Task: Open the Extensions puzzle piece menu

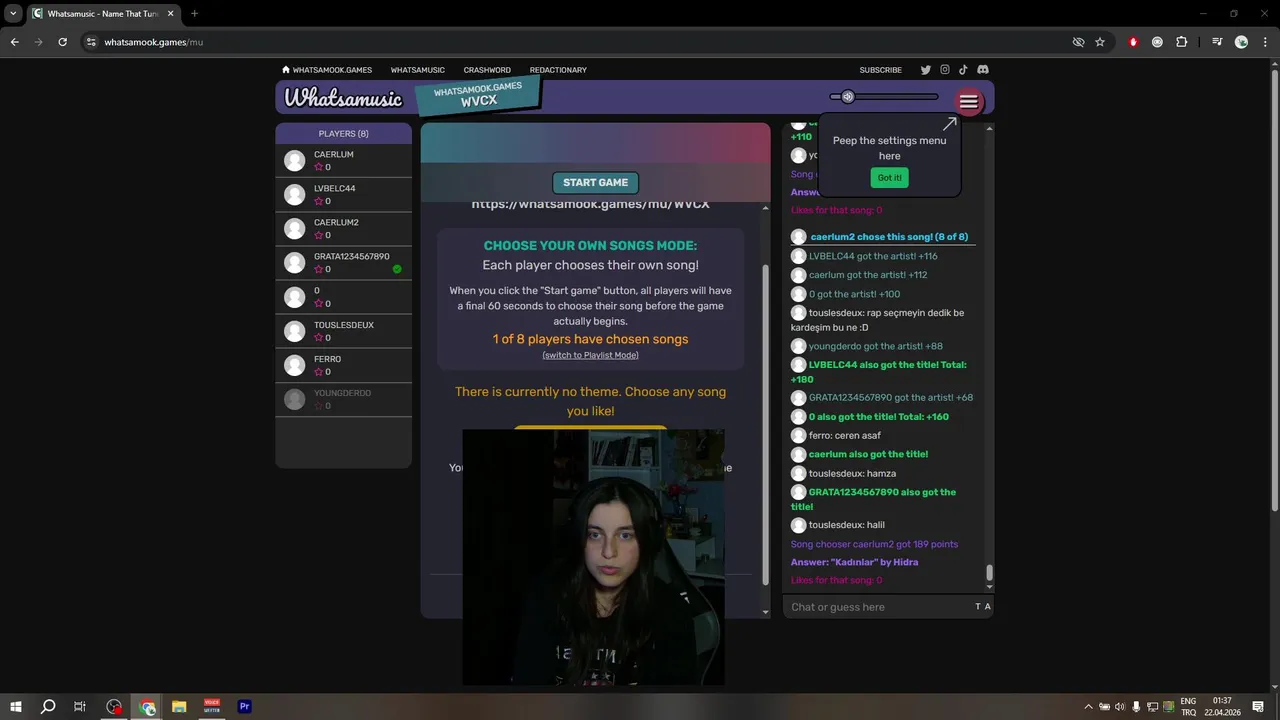Action: 1182,42
